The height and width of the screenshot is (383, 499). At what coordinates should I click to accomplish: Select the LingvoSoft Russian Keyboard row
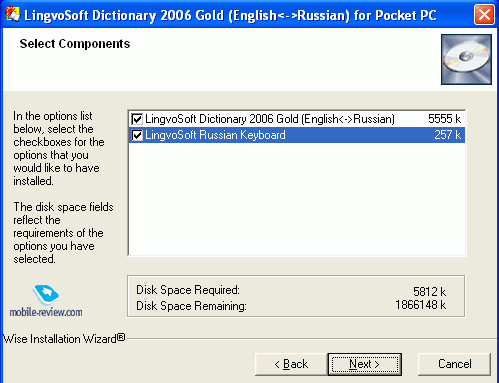(x=296, y=135)
